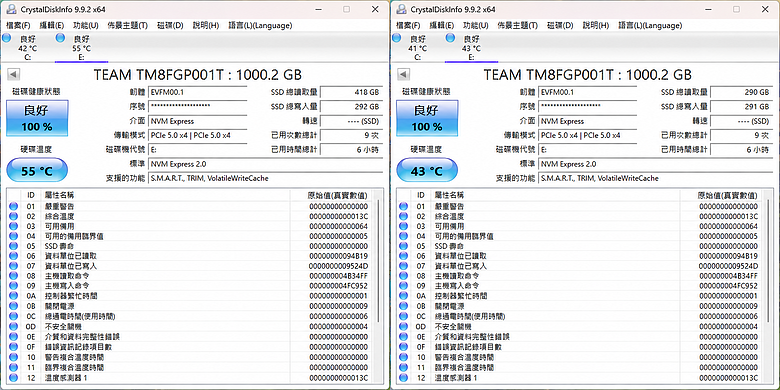This screenshot has width=780, height=390.
Task: Click the 418 GB total reads field
Action: pos(351,93)
